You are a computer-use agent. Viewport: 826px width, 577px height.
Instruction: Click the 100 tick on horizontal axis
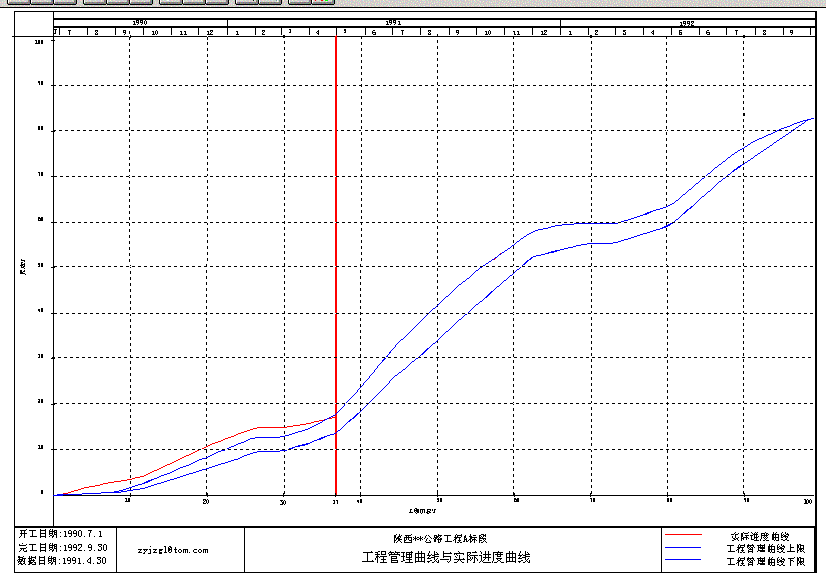click(808, 500)
